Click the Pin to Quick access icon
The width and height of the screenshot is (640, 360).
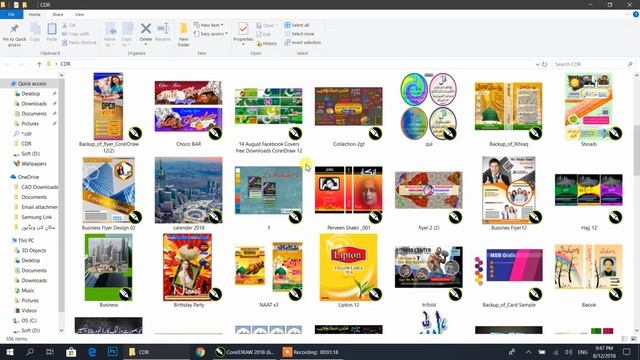click(x=14, y=29)
